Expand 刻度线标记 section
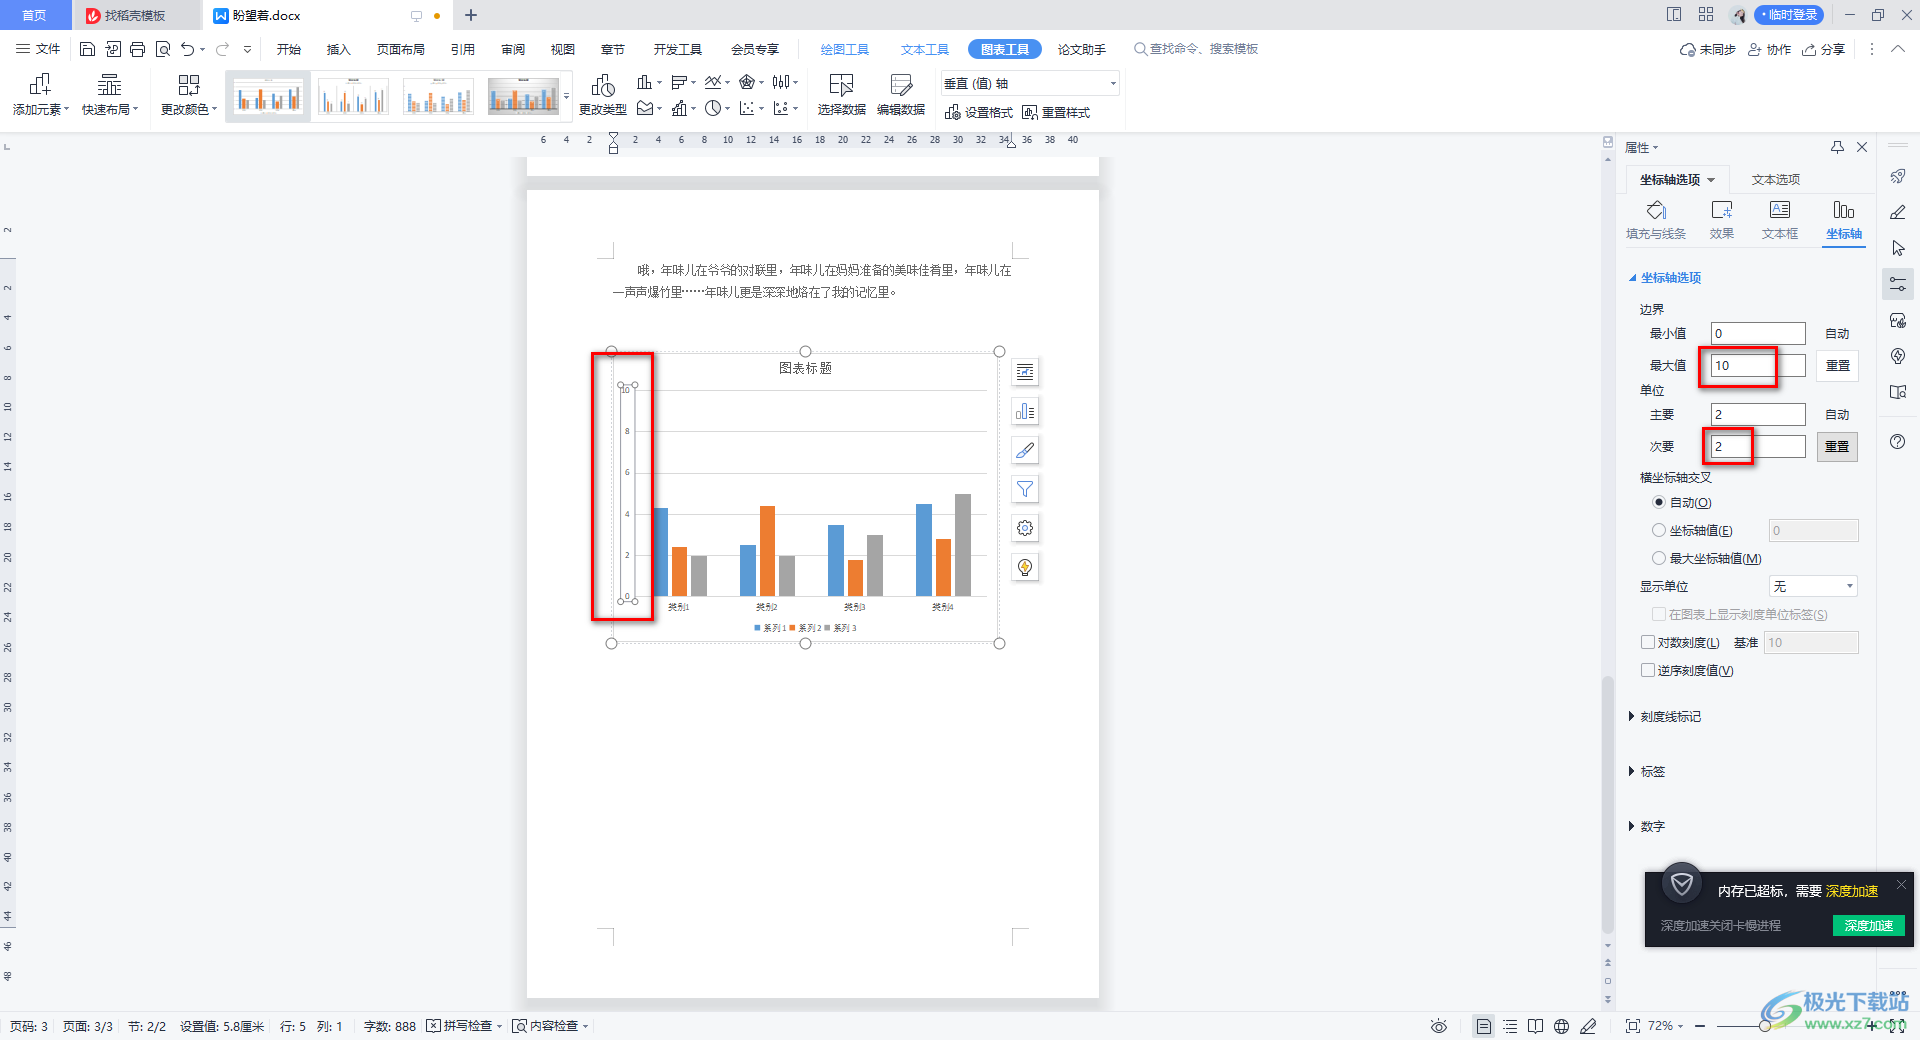The width and height of the screenshot is (1920, 1040). tap(1665, 717)
